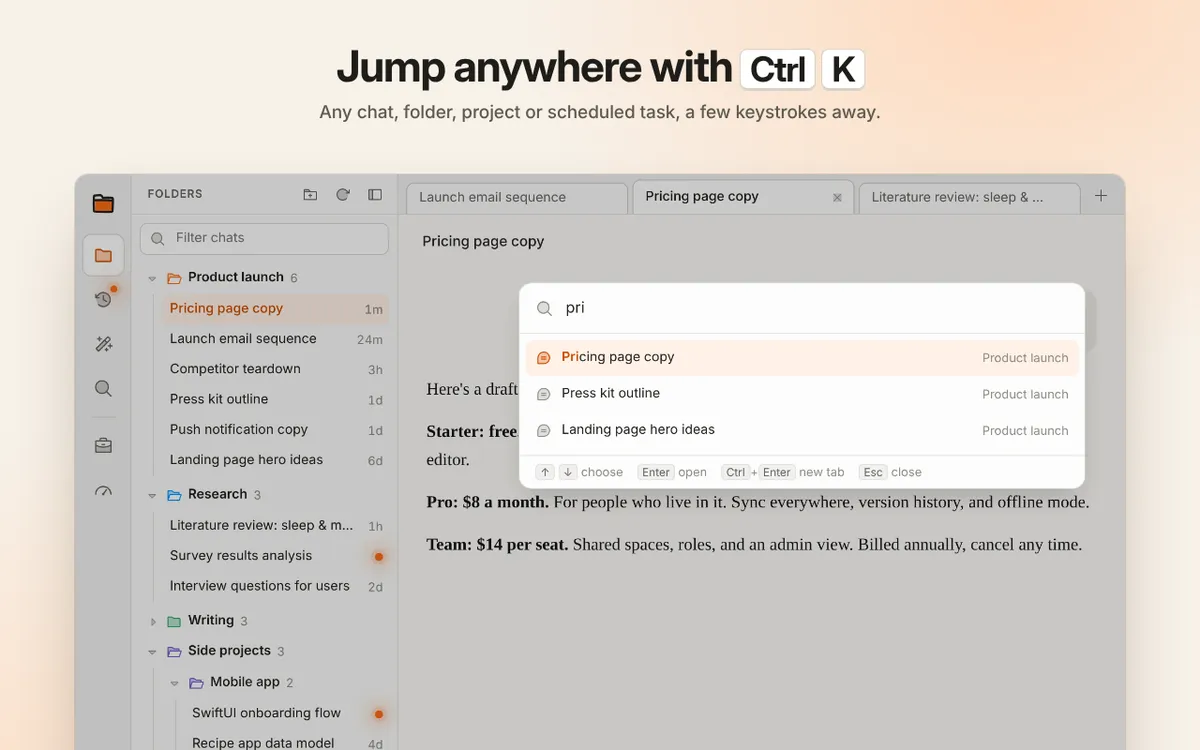Select Press kit outline result in palette
The image size is (1200, 750).
coord(802,394)
